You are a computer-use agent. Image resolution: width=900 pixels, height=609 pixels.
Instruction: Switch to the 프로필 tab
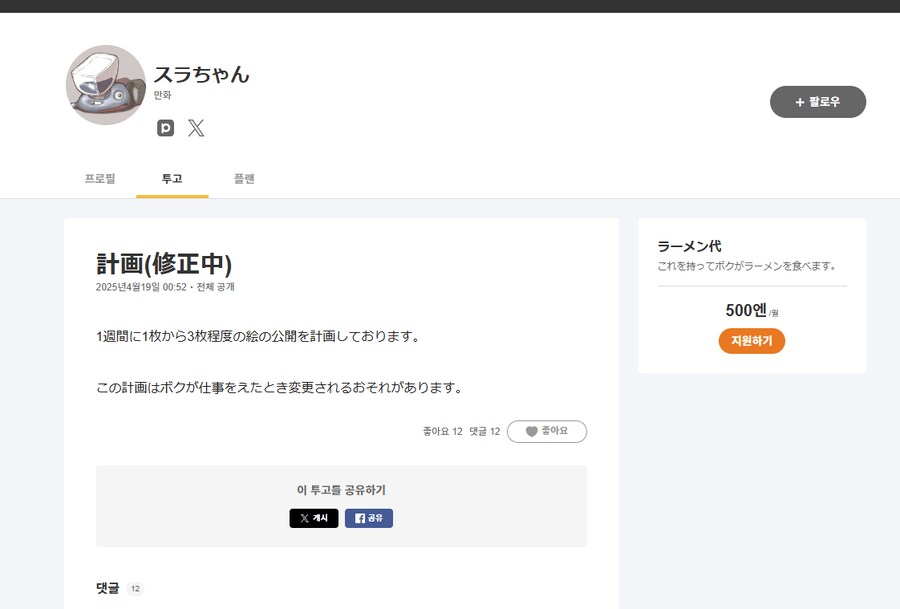coord(100,179)
